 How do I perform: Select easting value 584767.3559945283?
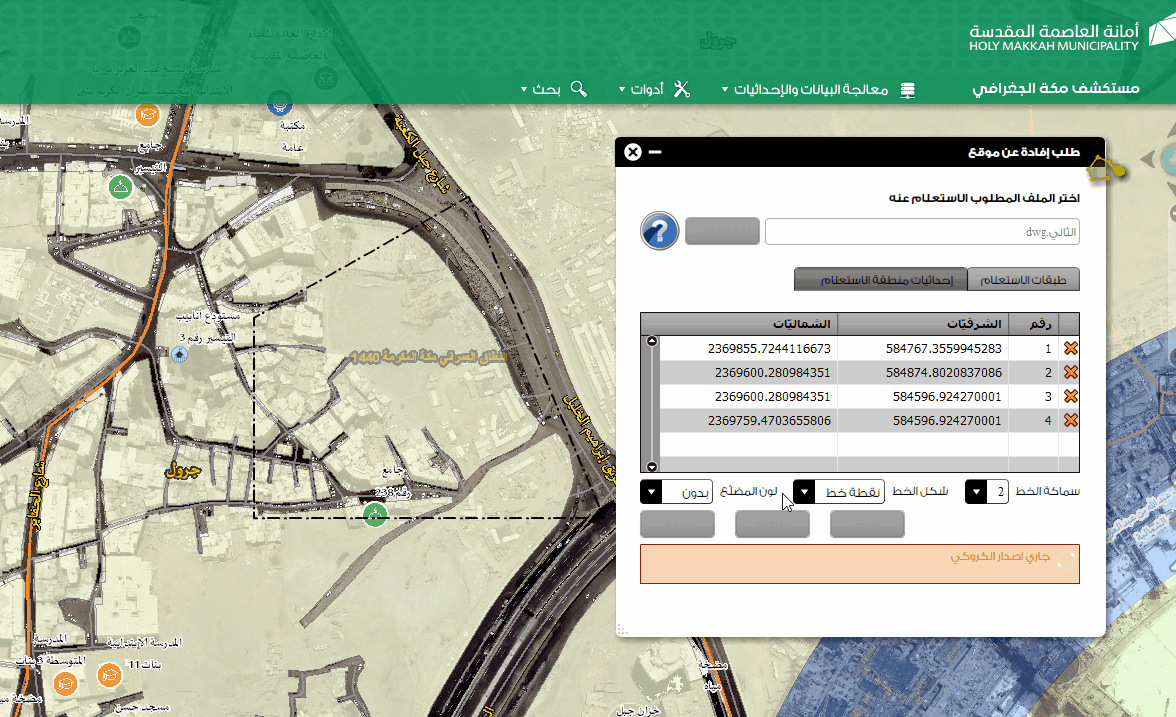944,348
